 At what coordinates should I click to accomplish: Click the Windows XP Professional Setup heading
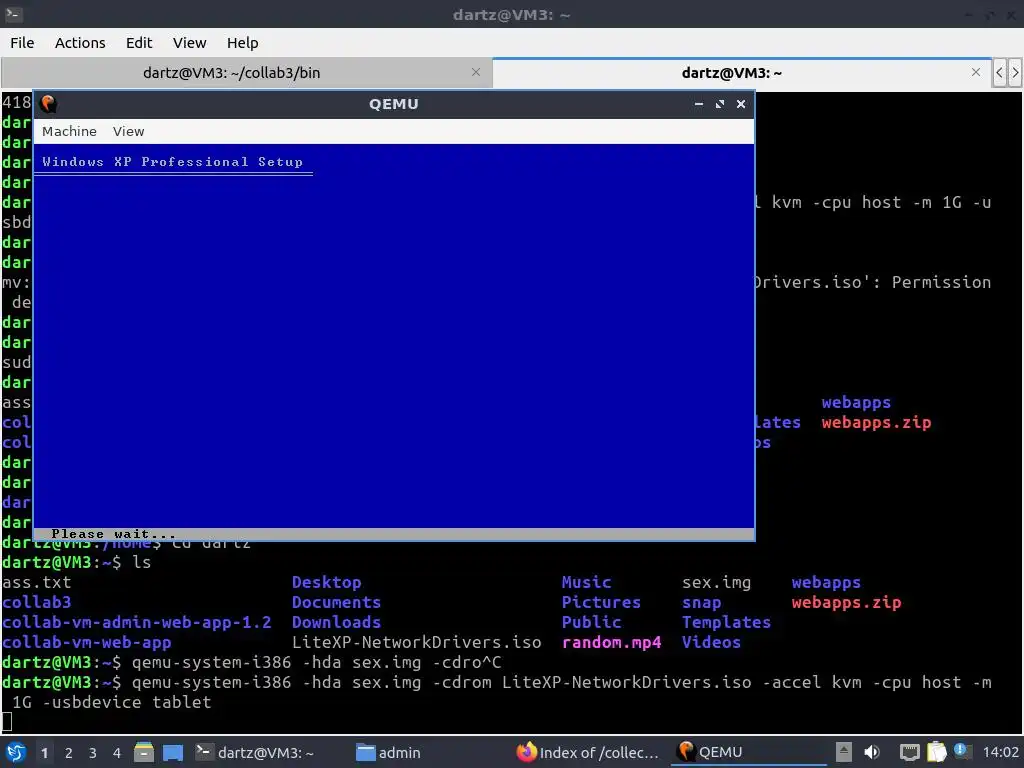[x=172, y=162]
